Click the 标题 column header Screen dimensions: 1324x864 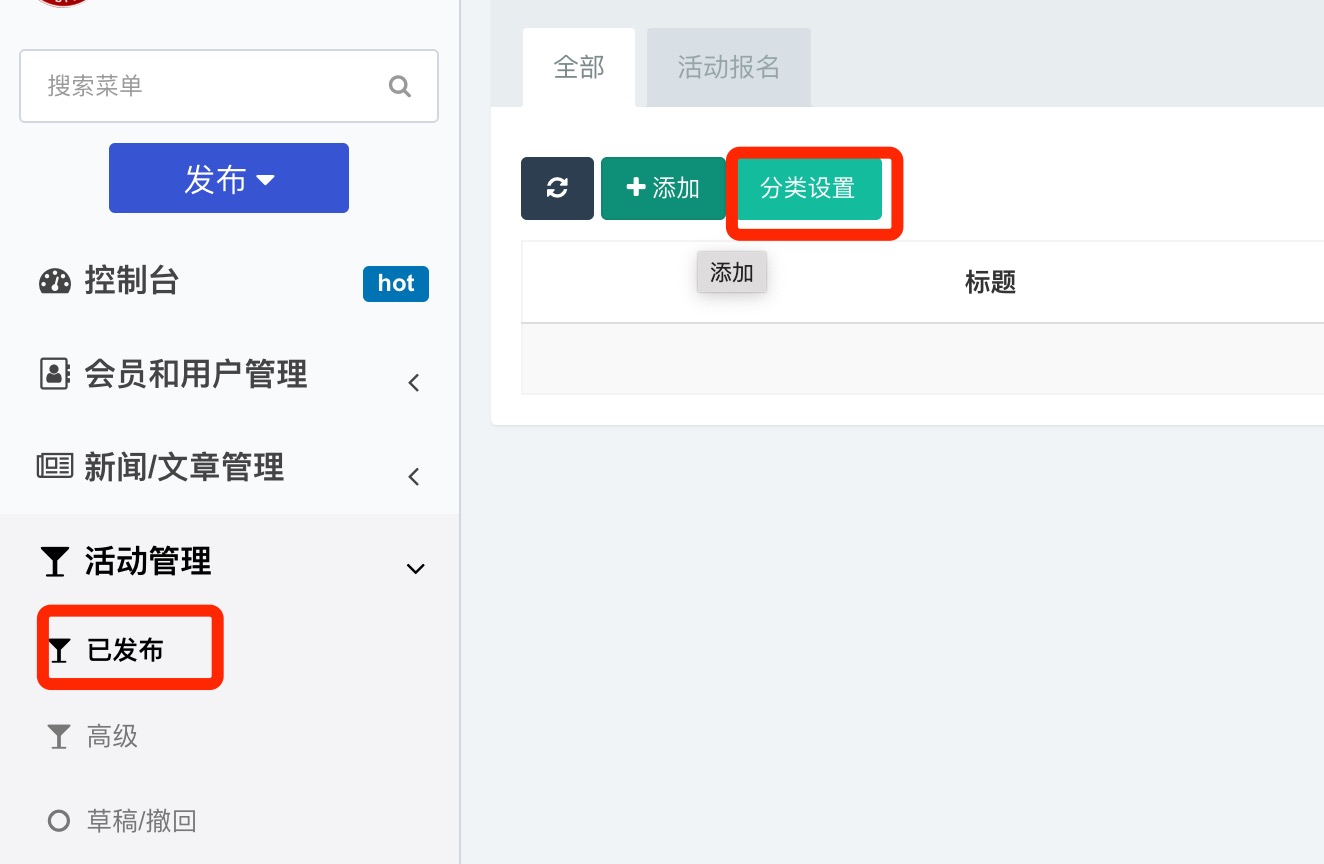(990, 283)
